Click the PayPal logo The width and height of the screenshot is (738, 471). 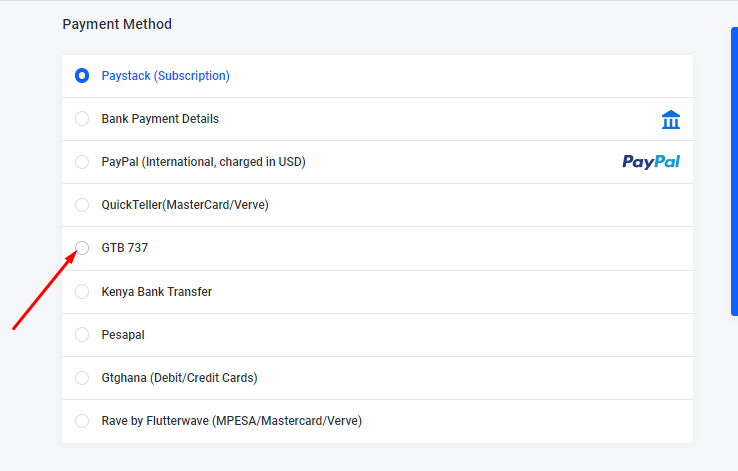(x=651, y=162)
